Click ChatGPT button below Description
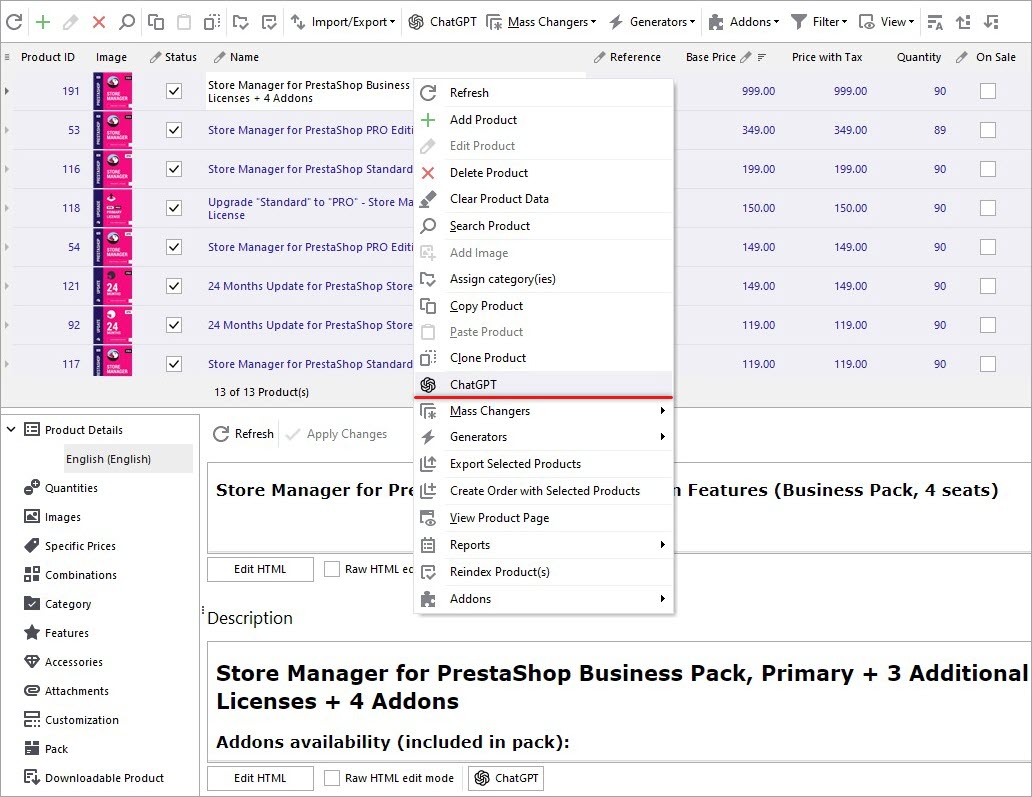 (x=505, y=778)
